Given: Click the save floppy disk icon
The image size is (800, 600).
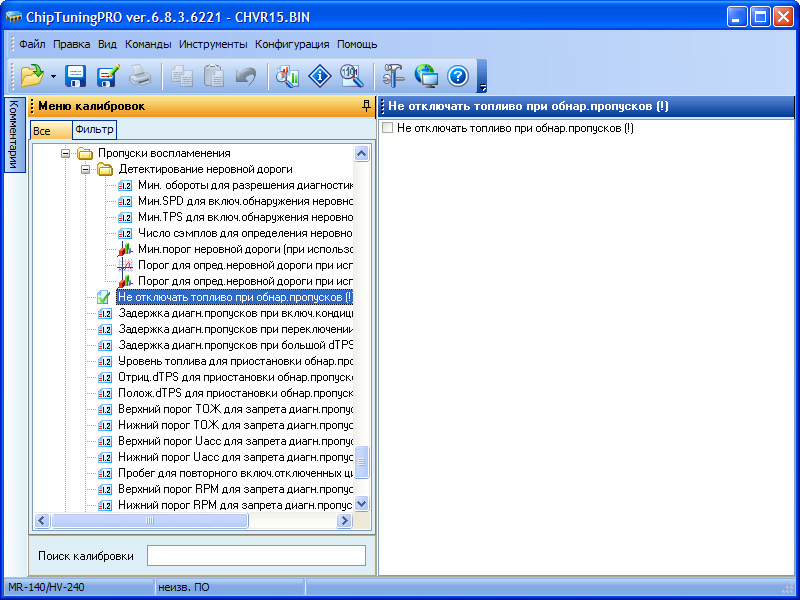Looking at the screenshot, I should tap(76, 76).
